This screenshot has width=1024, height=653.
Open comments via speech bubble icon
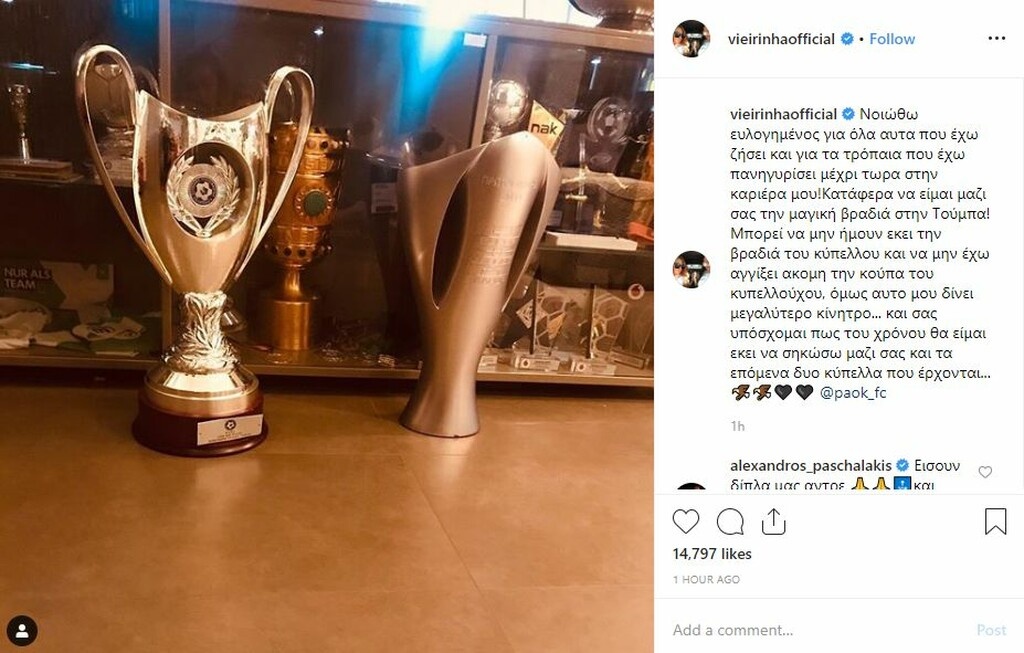pos(730,522)
